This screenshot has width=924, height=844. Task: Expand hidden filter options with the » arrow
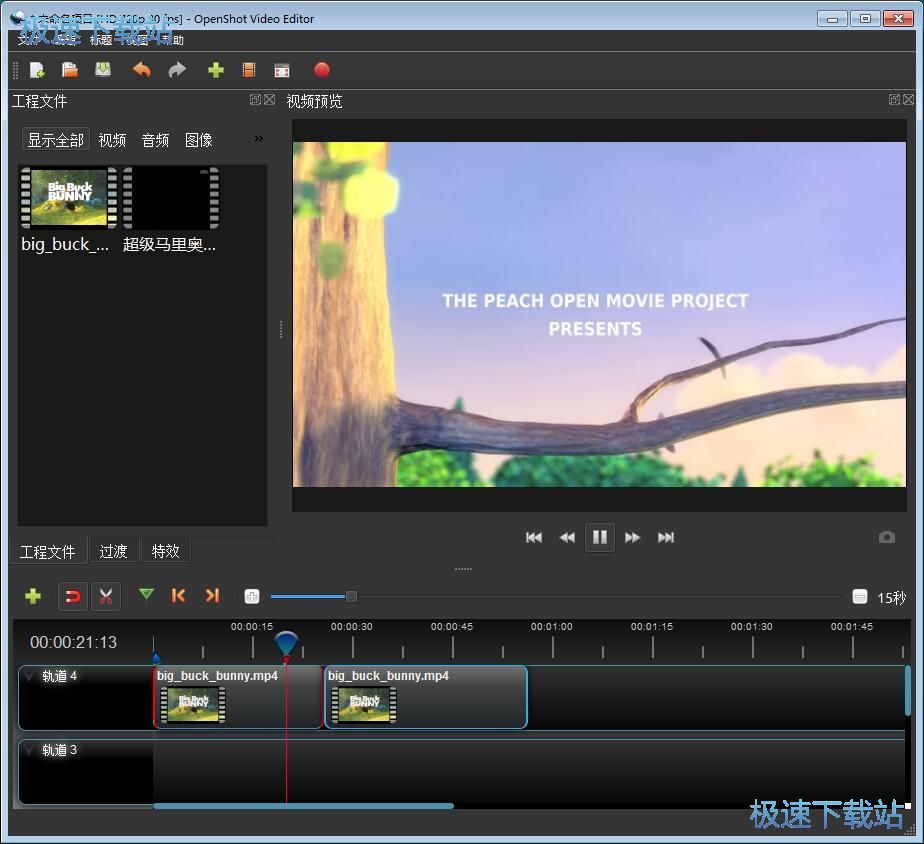tap(258, 139)
